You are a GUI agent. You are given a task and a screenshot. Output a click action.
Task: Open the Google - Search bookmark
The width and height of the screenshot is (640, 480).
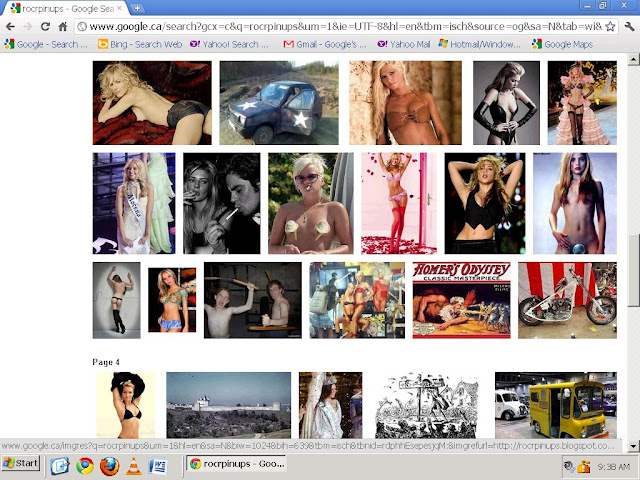pyautogui.click(x=46, y=44)
